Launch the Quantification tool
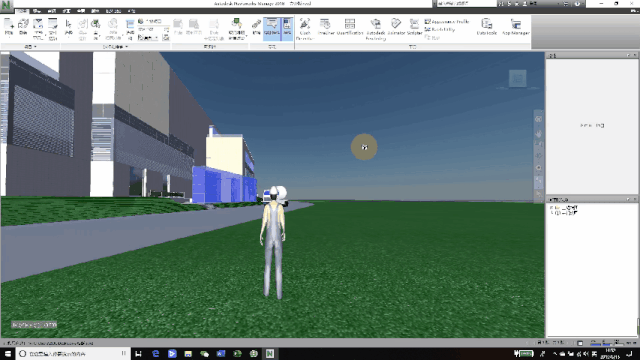Image resolution: width=640 pixels, height=360 pixels. click(x=350, y=27)
